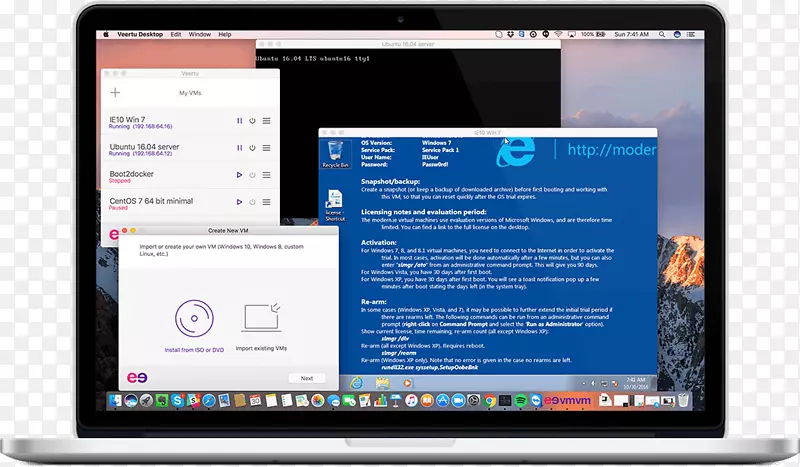
Task: Open Calendar from the Dock
Action: tap(255, 400)
